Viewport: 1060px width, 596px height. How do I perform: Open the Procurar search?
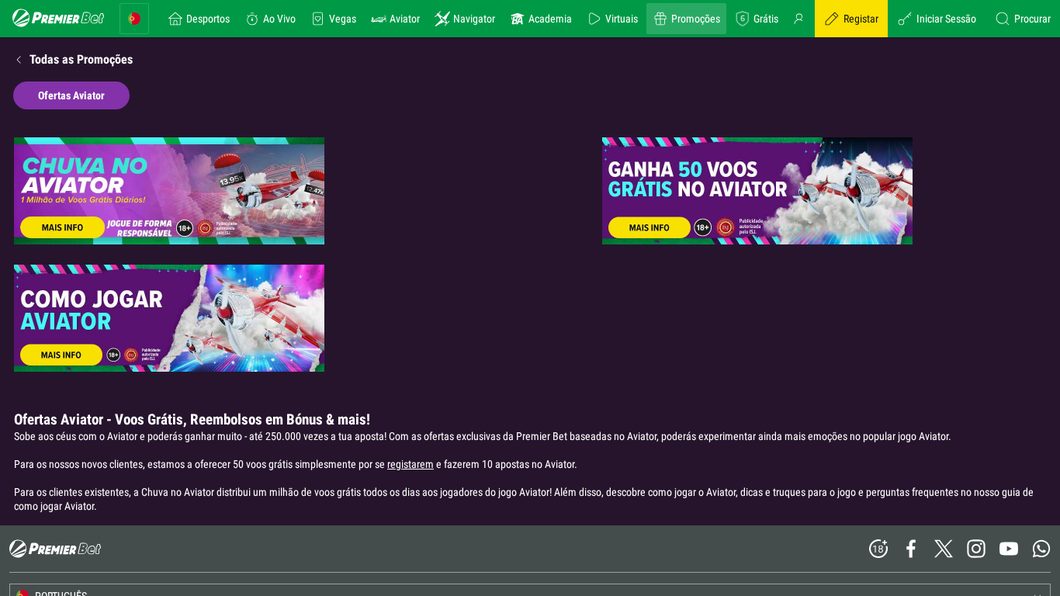(x=1023, y=19)
